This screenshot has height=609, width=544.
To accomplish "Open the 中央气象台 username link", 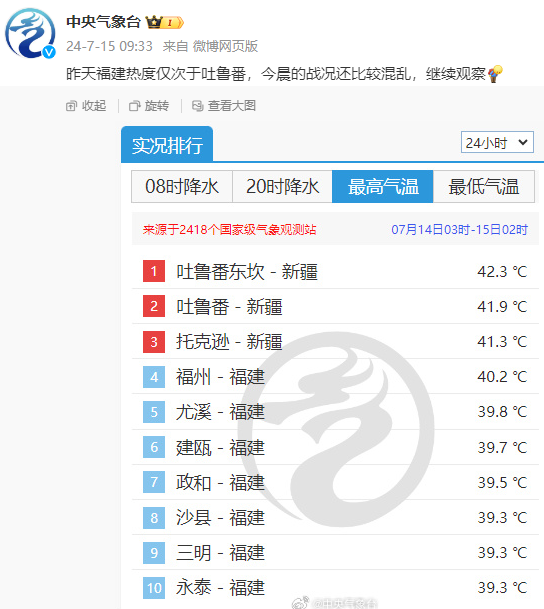I will (x=103, y=22).
